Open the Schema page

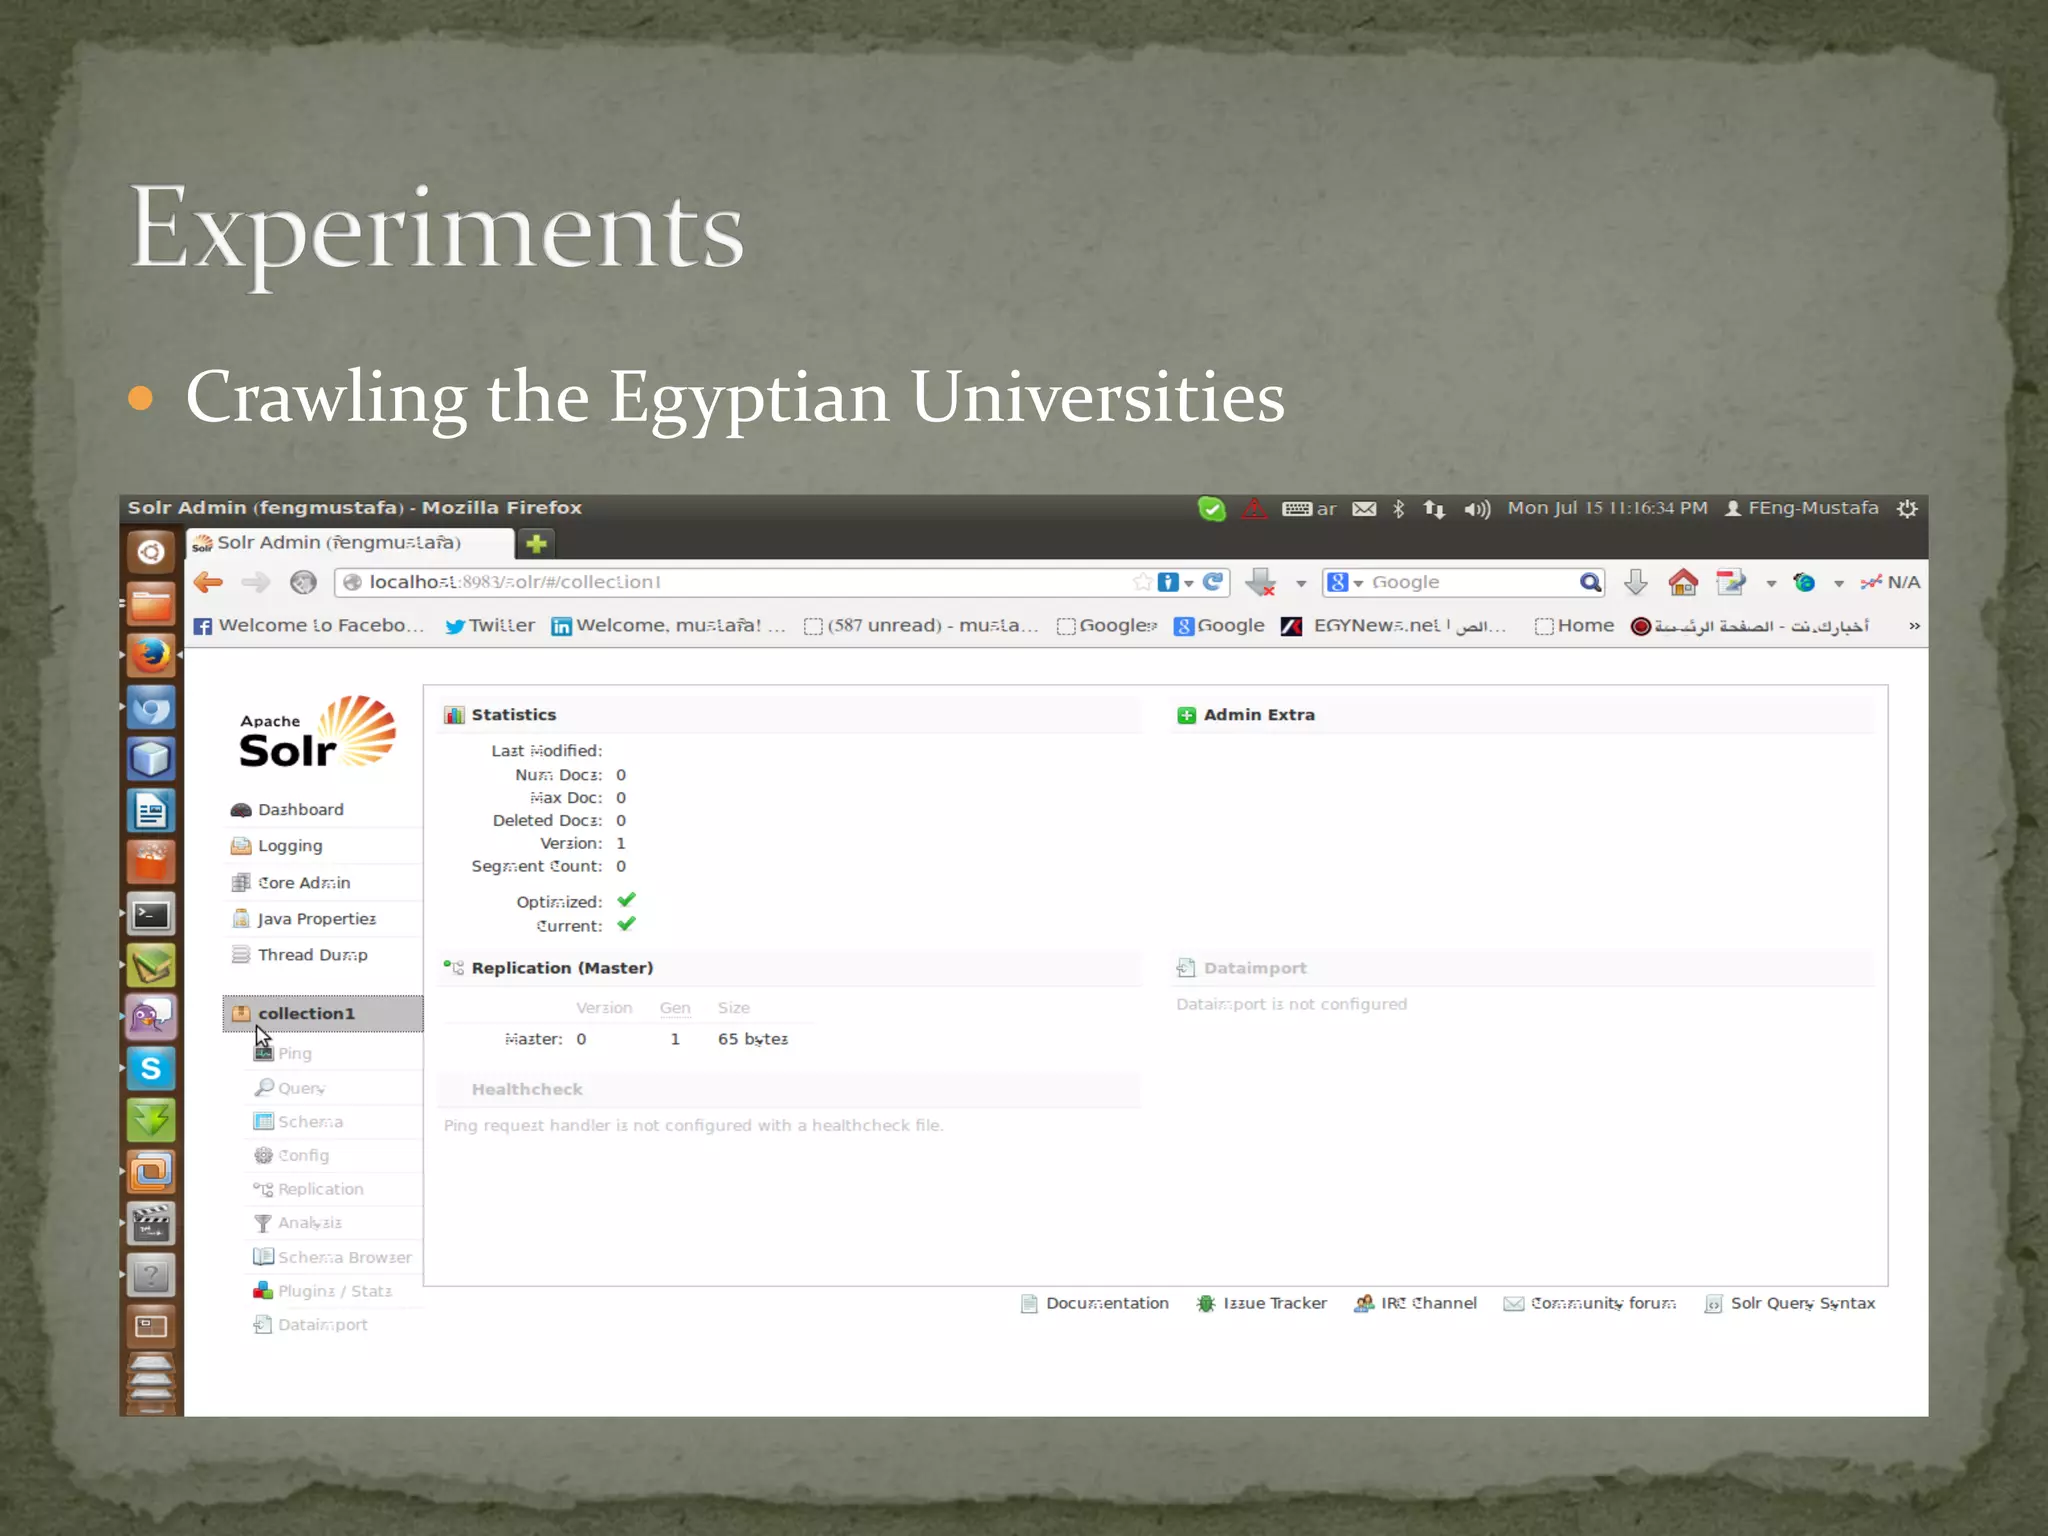click(298, 1122)
